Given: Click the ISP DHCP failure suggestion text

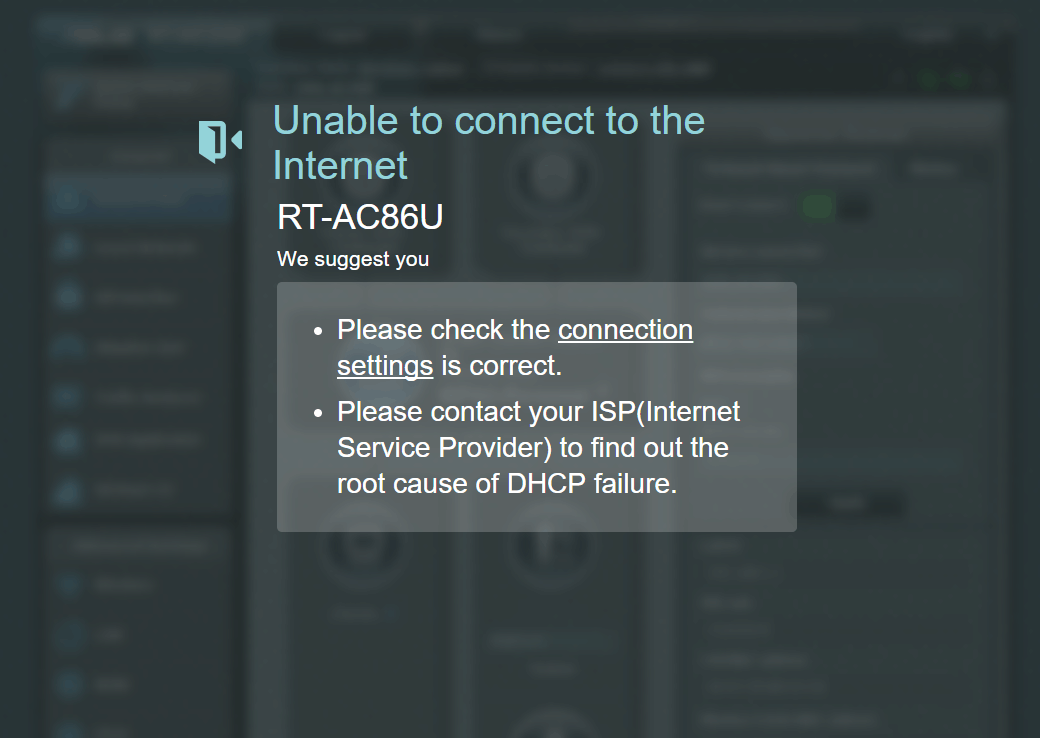Looking at the screenshot, I should (x=538, y=448).
